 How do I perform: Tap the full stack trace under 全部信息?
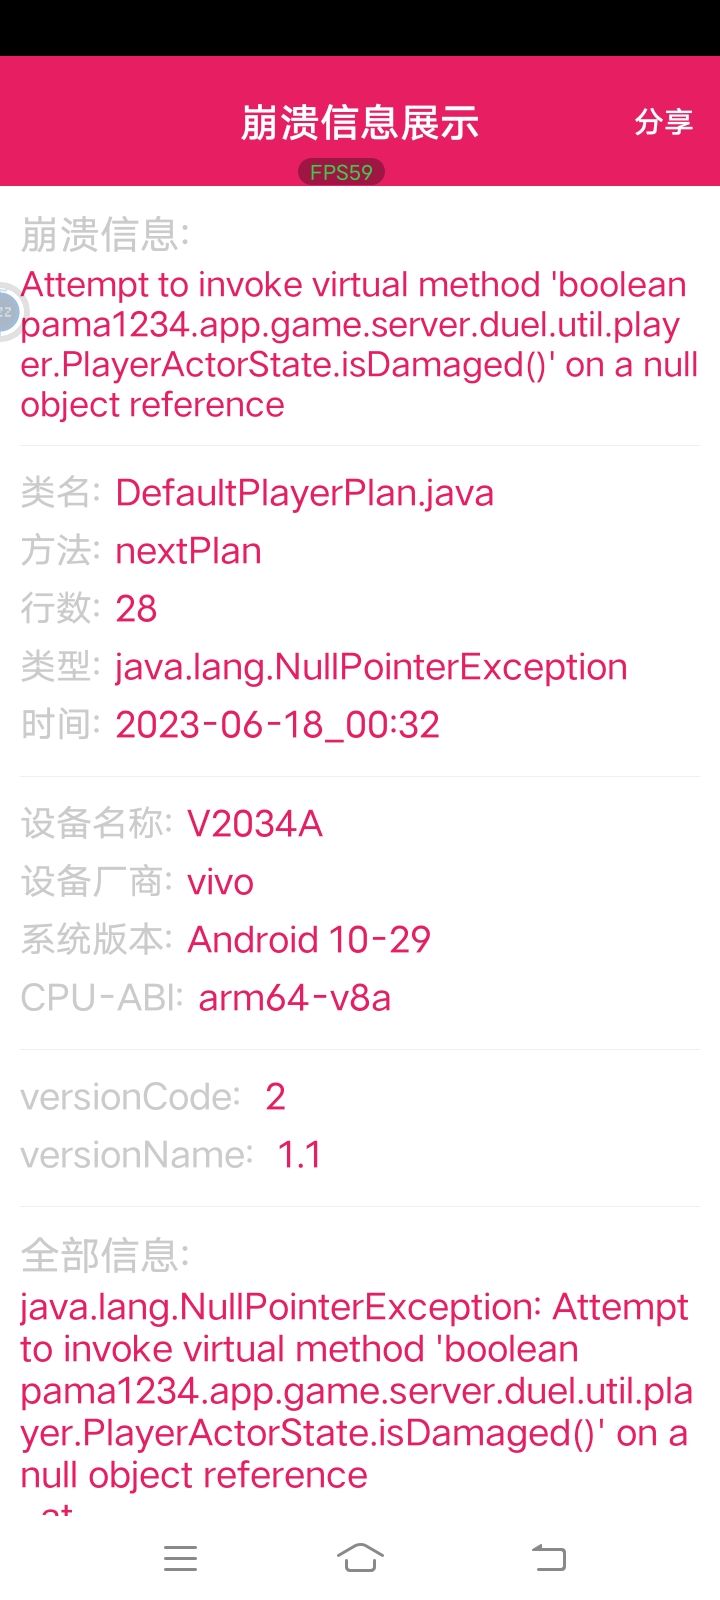coord(356,1391)
